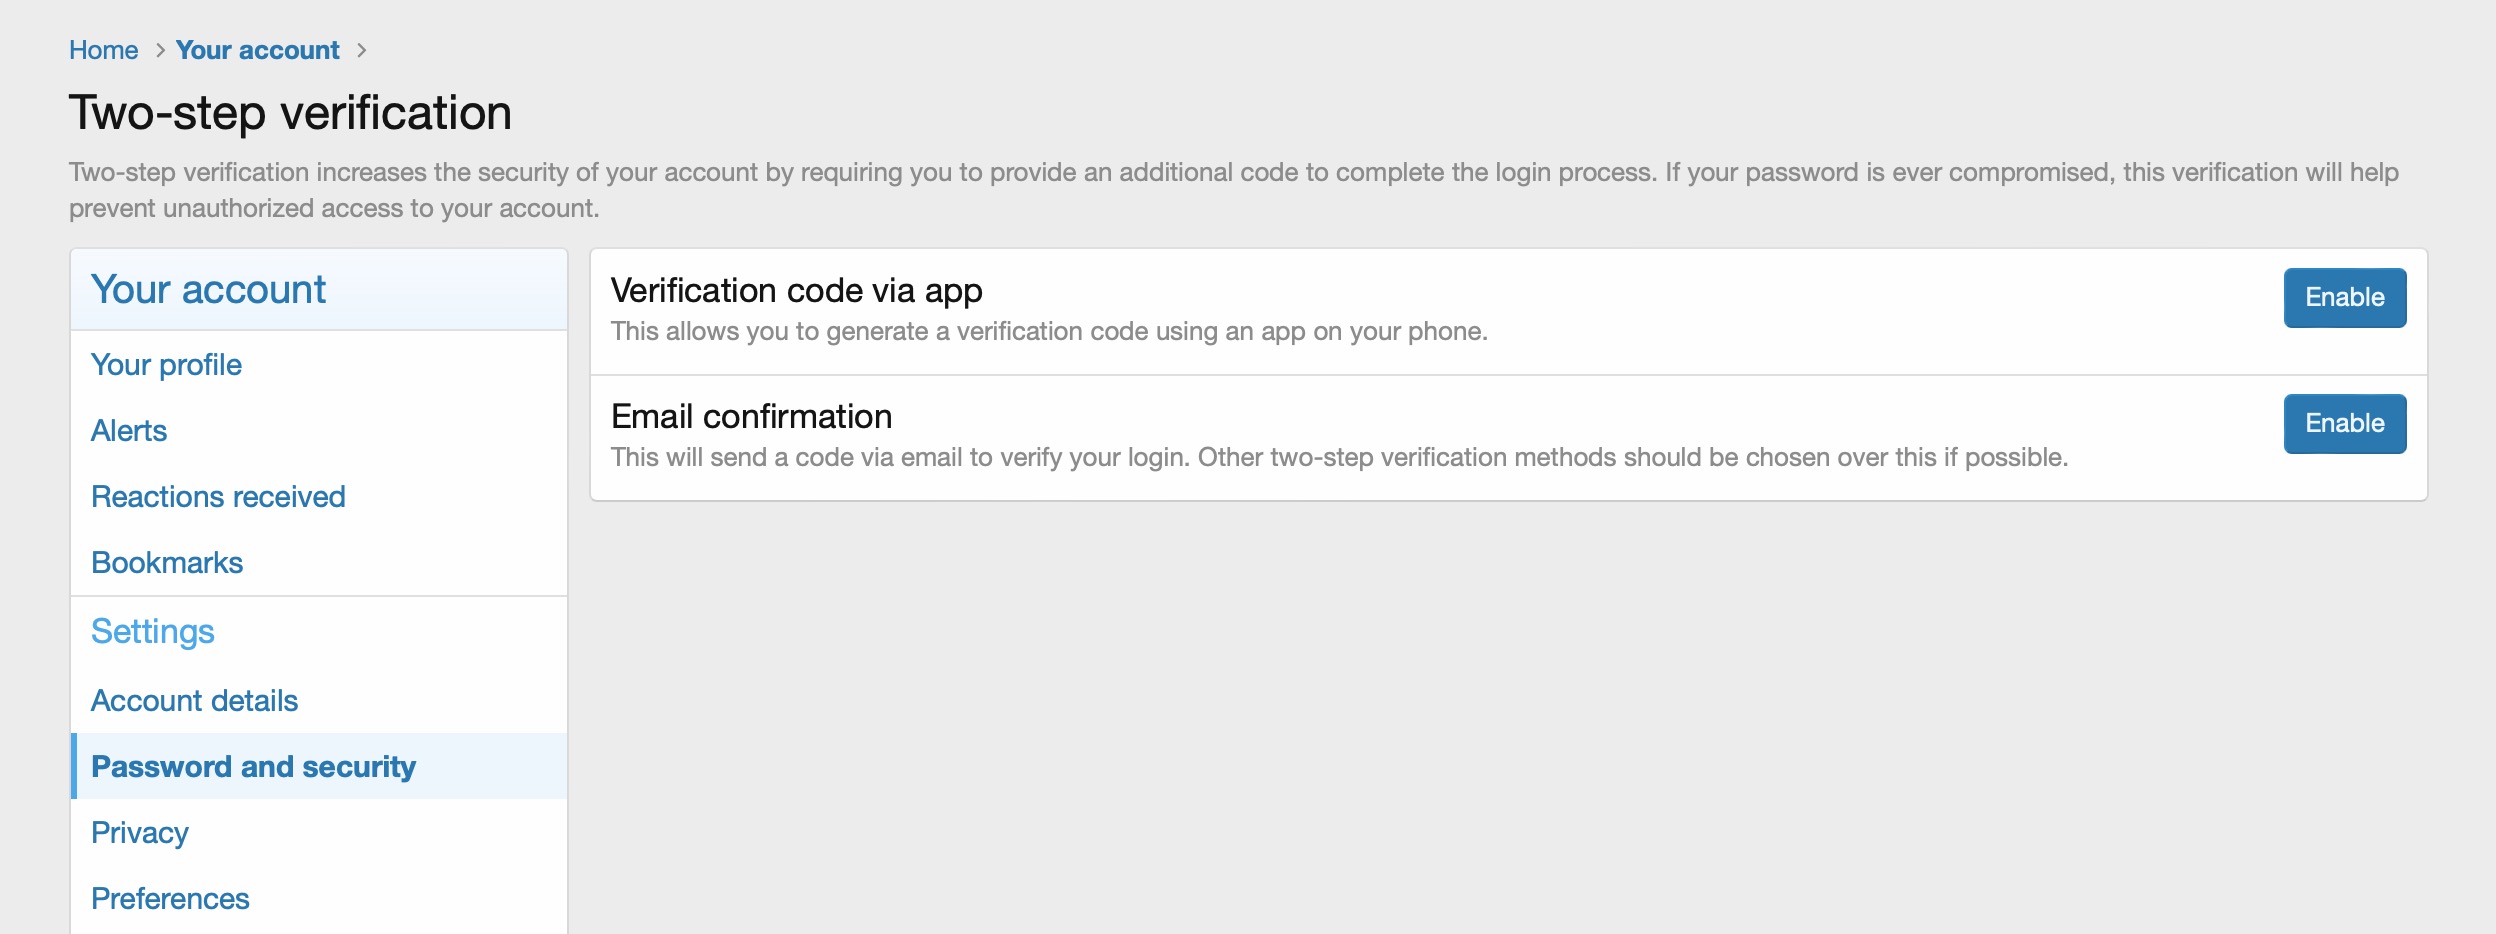
Task: Enable email confirmation two-step method
Action: pyautogui.click(x=2344, y=424)
